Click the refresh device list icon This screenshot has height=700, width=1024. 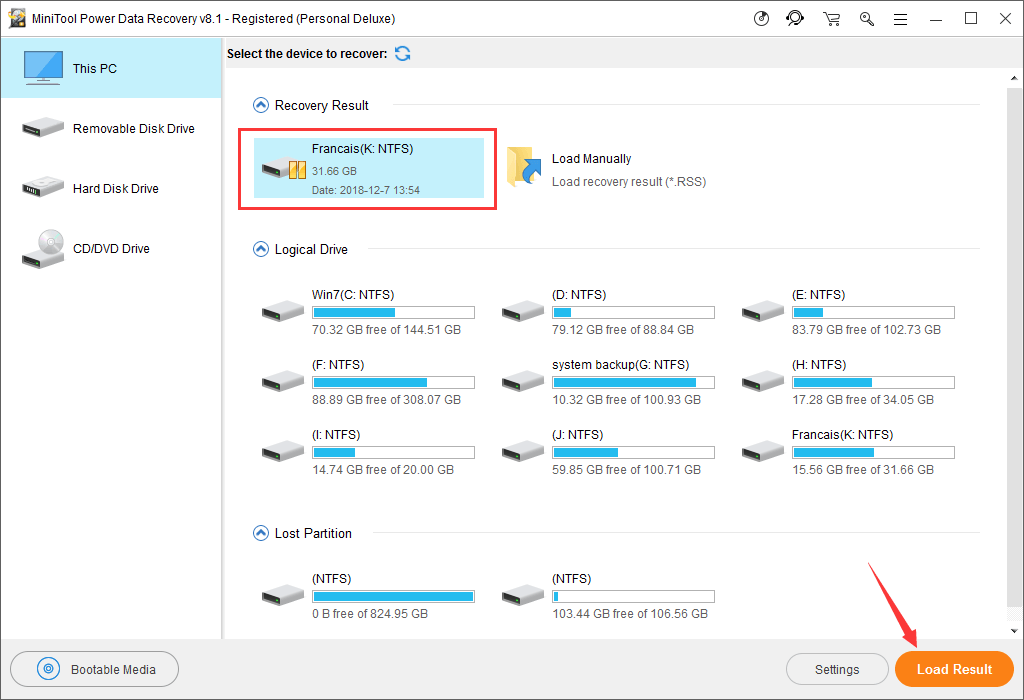click(x=403, y=54)
